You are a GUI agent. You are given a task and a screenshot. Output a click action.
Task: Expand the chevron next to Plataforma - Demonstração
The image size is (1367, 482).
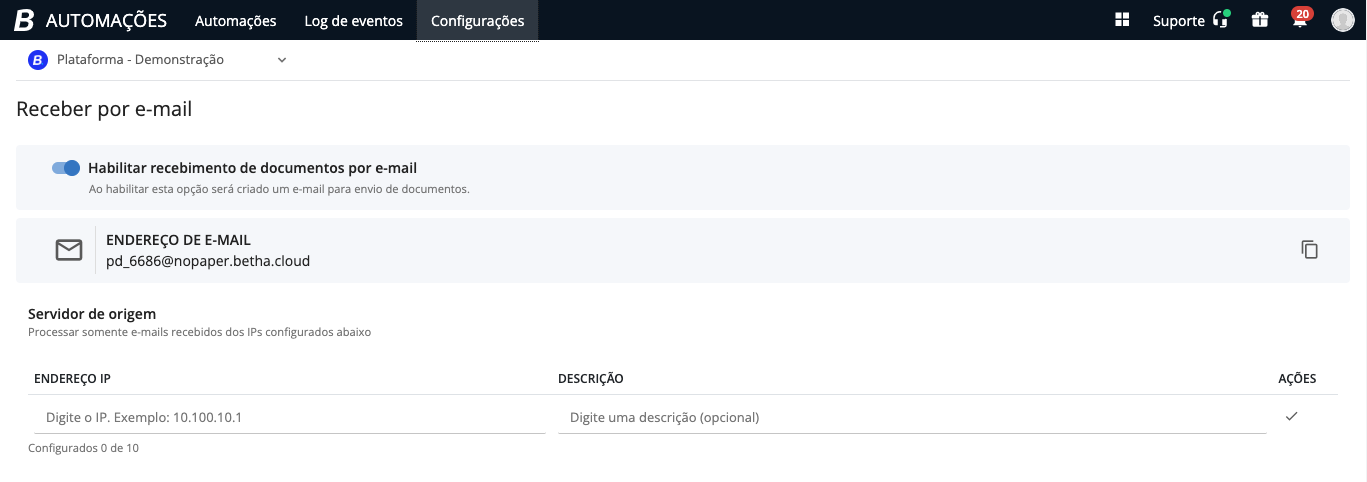(282, 60)
